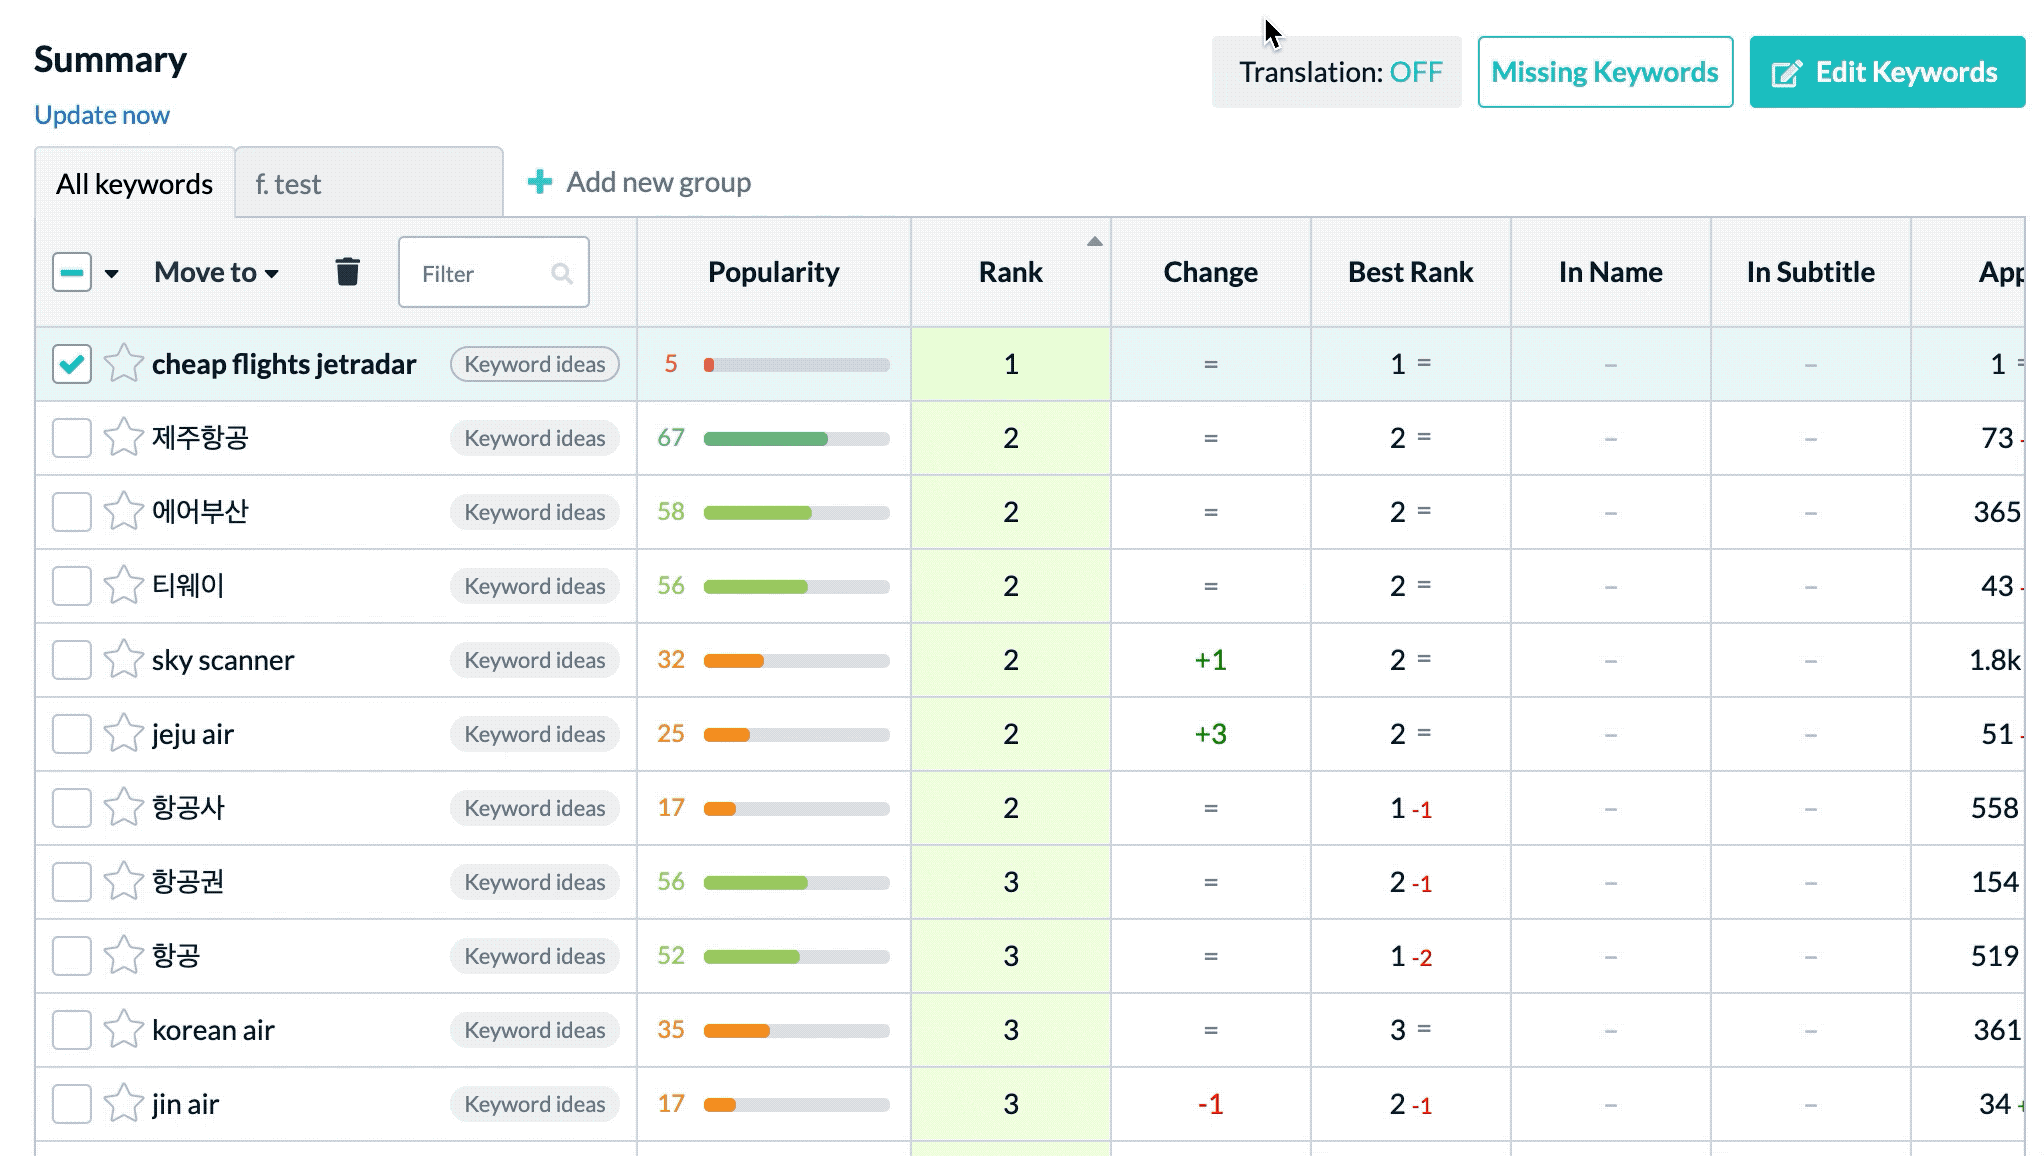The width and height of the screenshot is (2044, 1156).
Task: Uncheck the cheap flights jetradar checkbox
Action: [72, 364]
